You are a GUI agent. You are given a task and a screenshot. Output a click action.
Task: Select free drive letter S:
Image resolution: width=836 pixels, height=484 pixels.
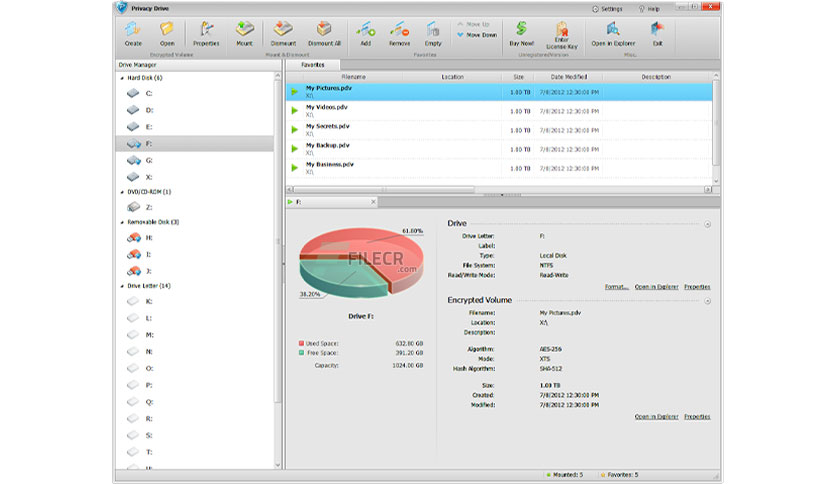[x=195, y=435]
